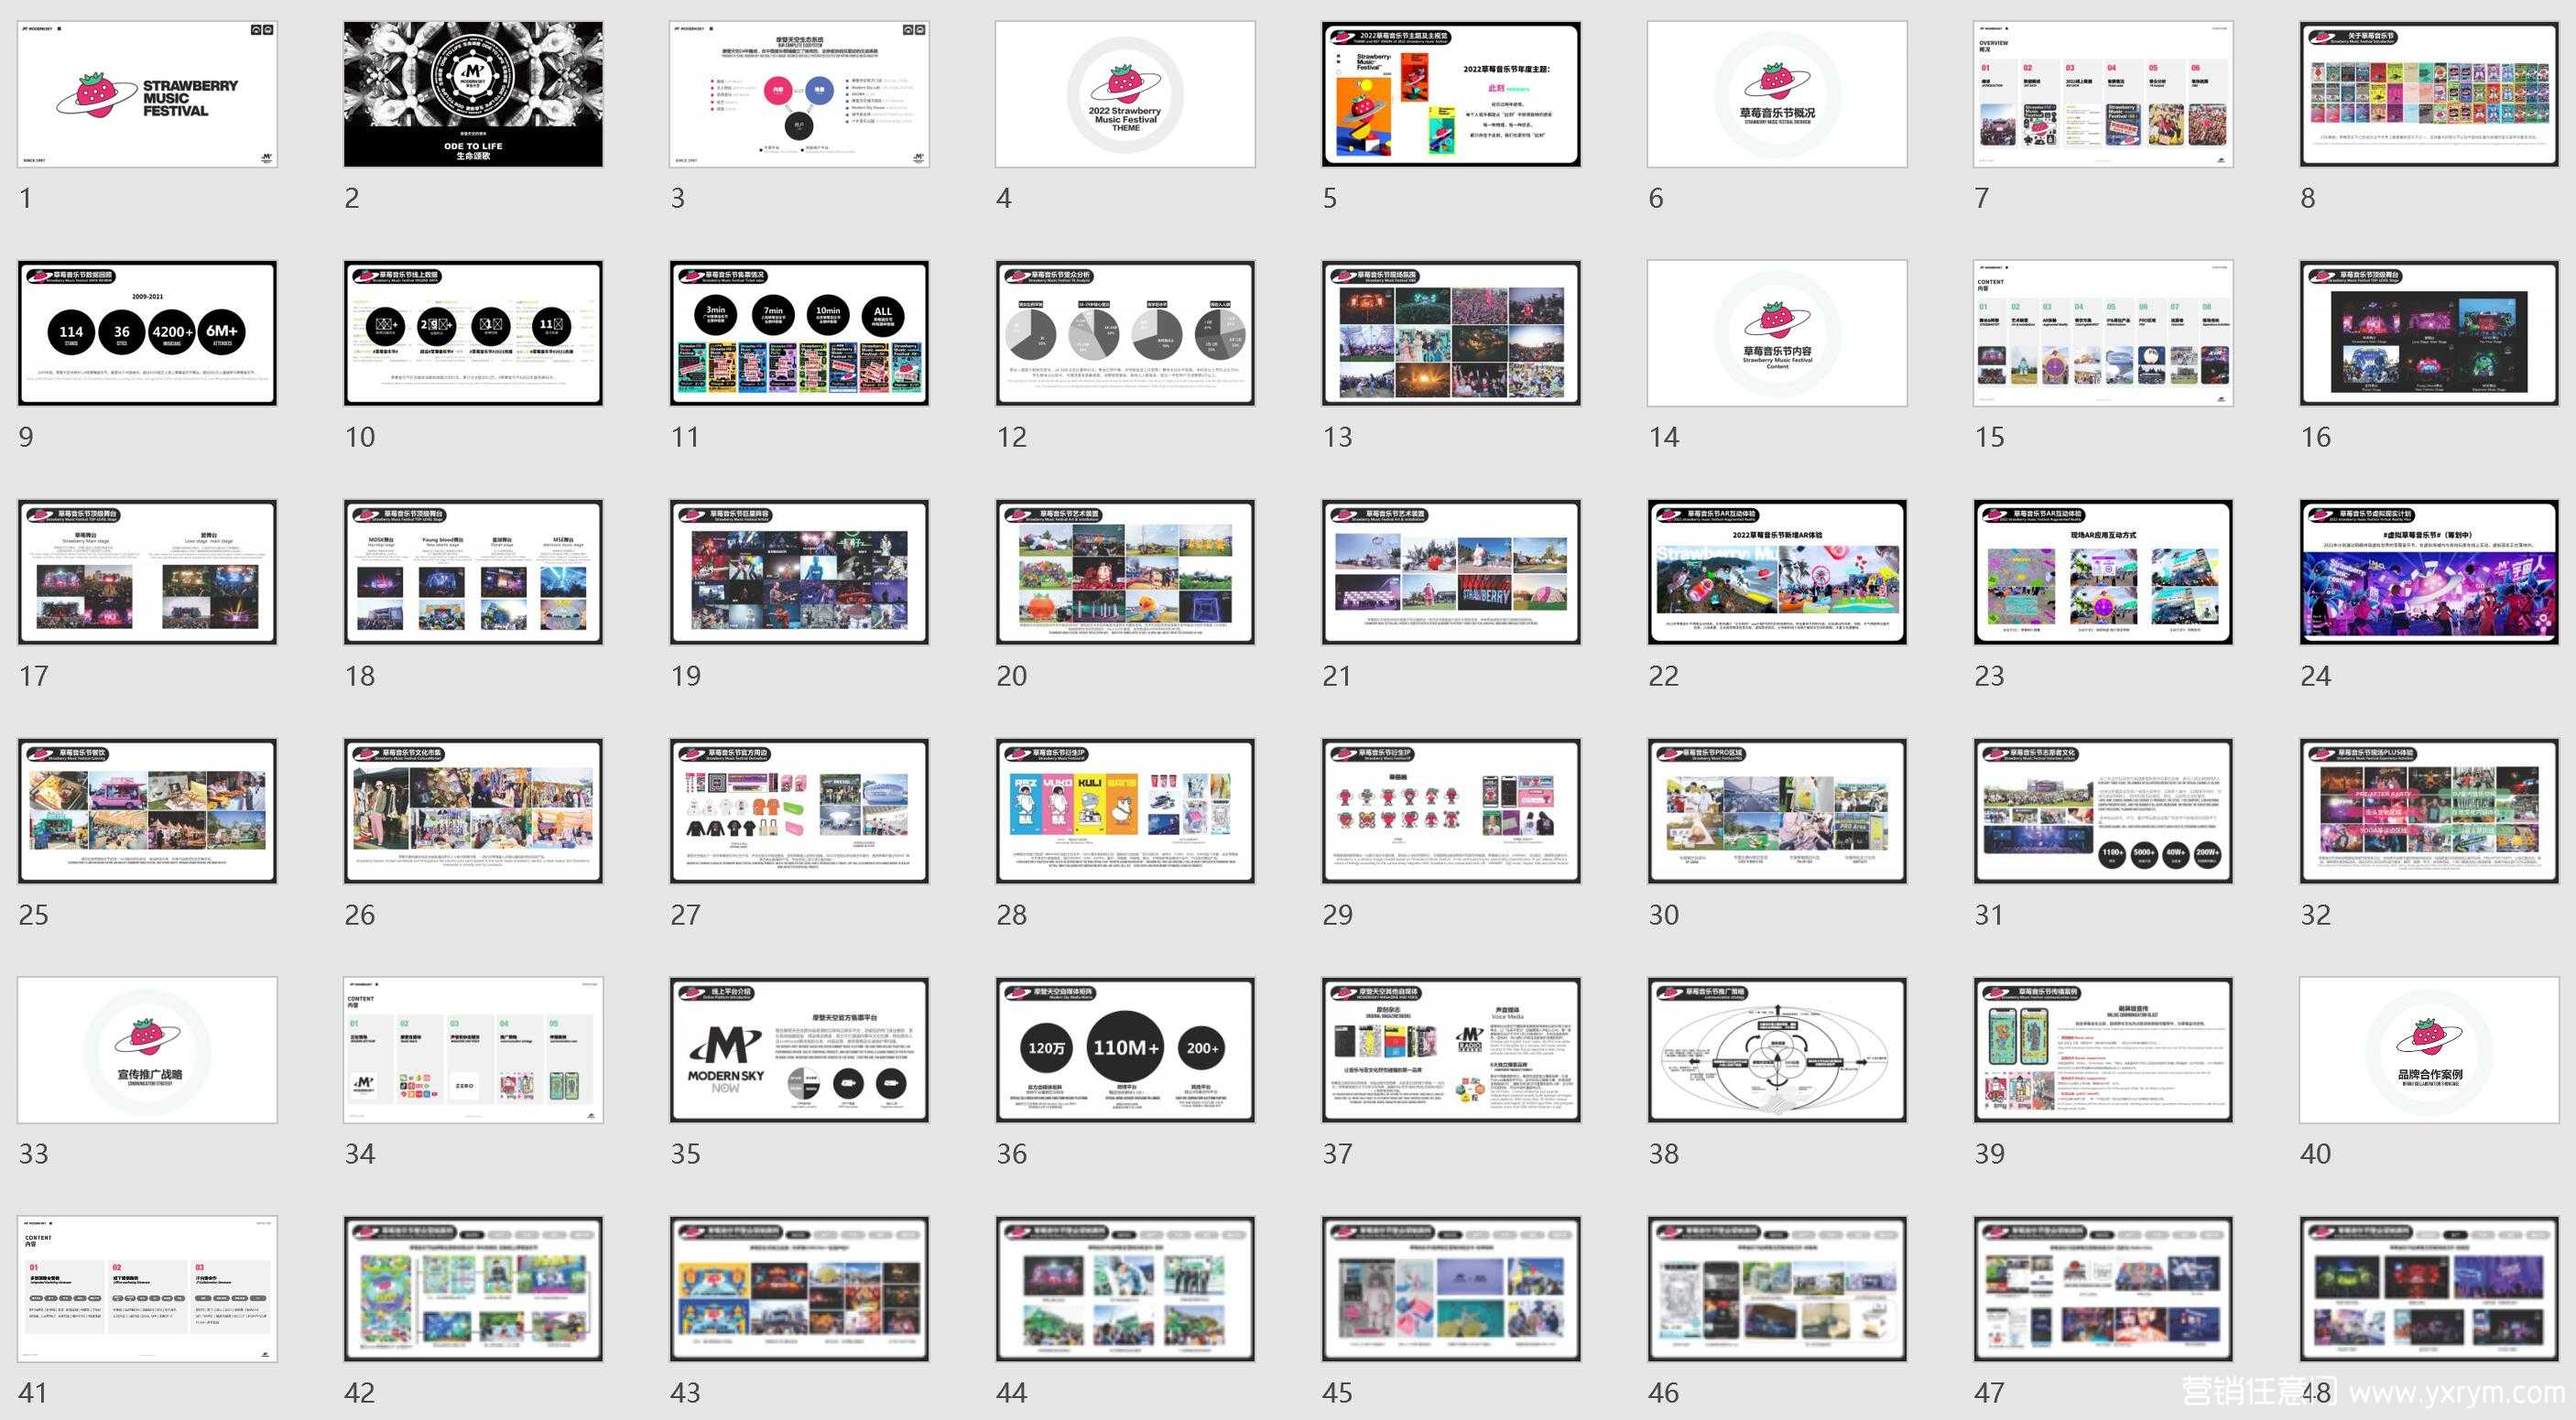This screenshot has width=2576, height=1420.
Task: Choose slide 27 official merchandise t-shirts thumbnail
Action: (x=799, y=811)
